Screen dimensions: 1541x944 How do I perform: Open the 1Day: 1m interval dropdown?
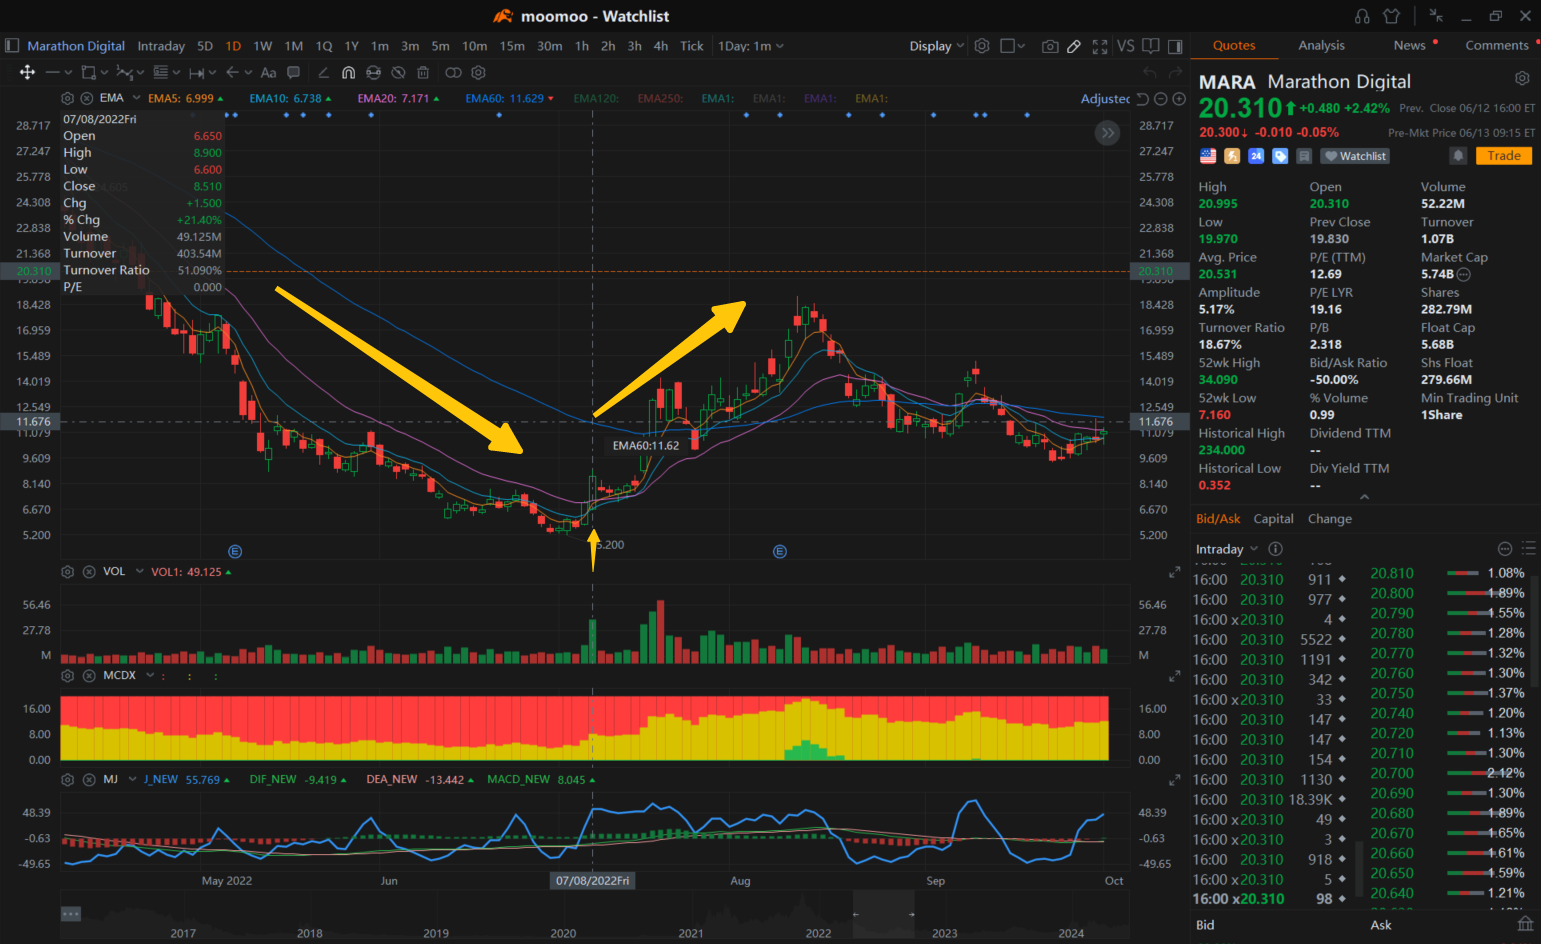(751, 46)
